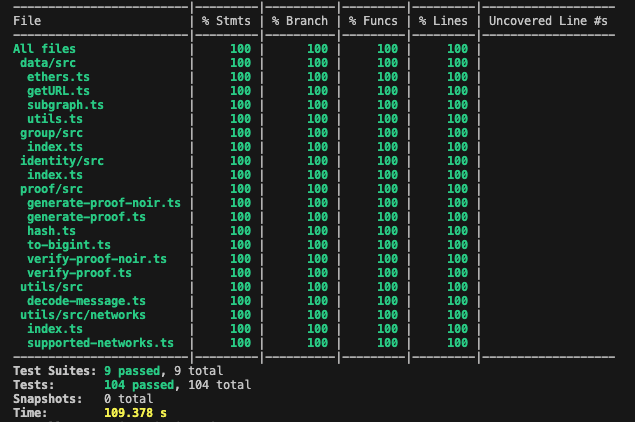Click the 'Uncovered Line #s' header
Viewport: 635px width, 422px height.
[548, 21]
